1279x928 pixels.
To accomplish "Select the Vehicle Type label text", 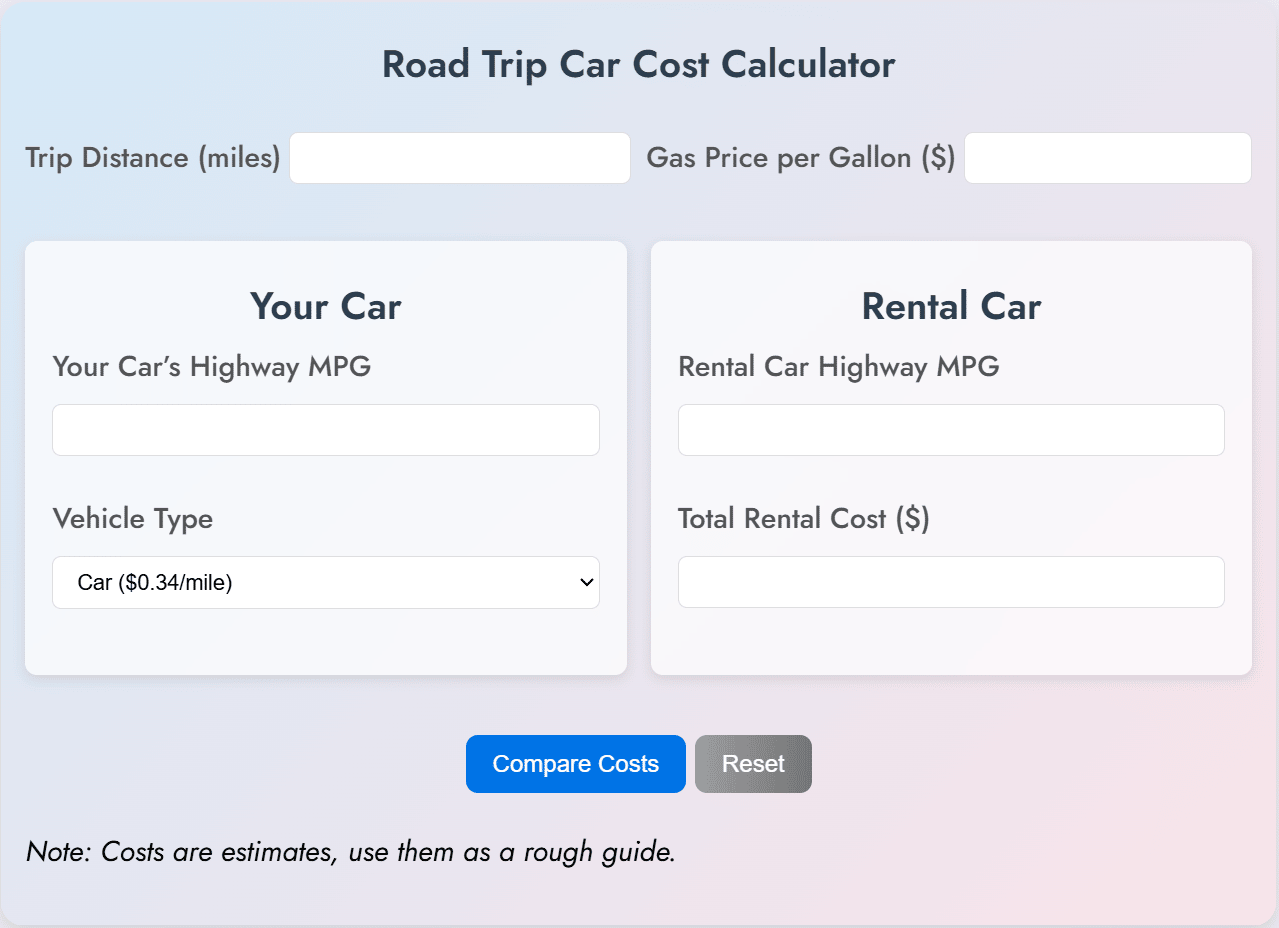I will (x=132, y=519).
